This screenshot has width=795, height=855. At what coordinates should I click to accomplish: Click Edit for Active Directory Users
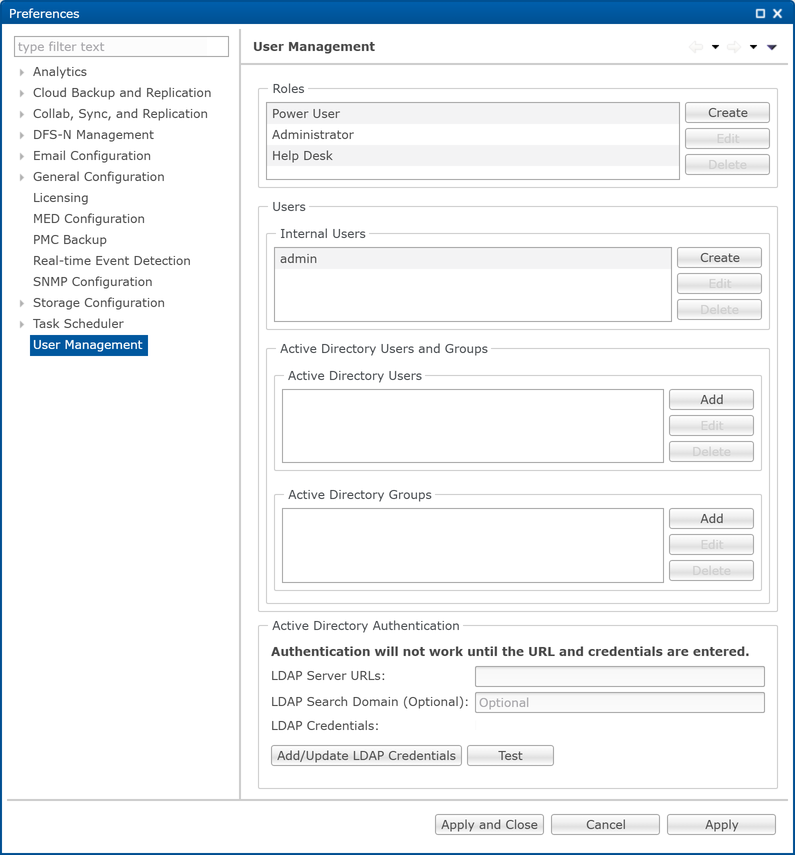pyautogui.click(x=711, y=425)
